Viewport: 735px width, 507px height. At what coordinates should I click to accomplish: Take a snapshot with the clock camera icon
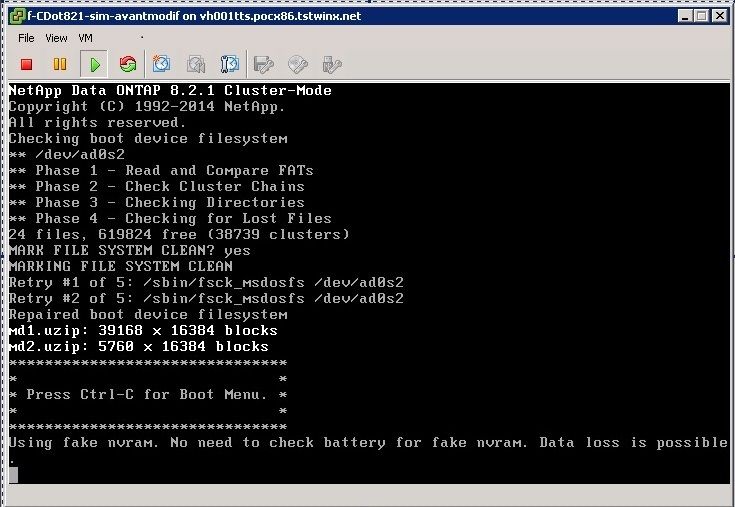162,64
